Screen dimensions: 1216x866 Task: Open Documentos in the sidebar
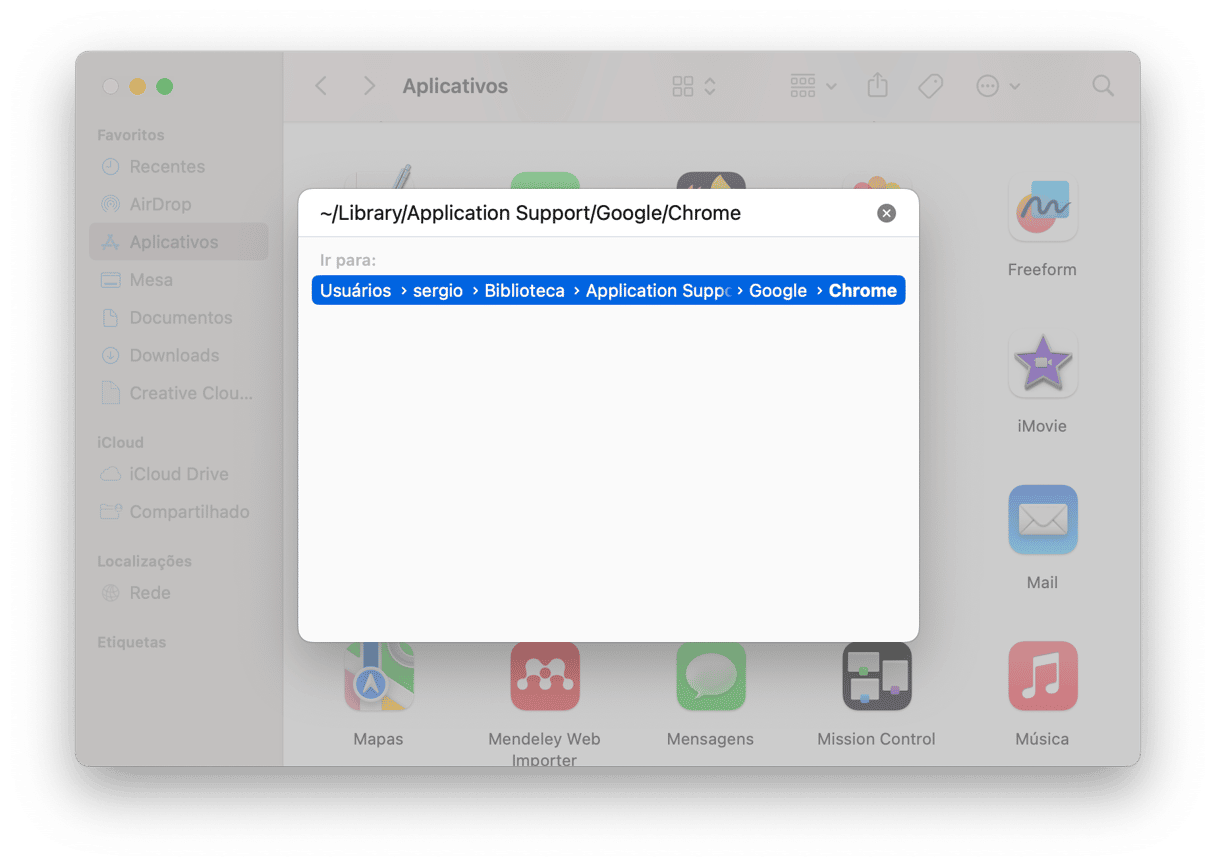point(179,318)
